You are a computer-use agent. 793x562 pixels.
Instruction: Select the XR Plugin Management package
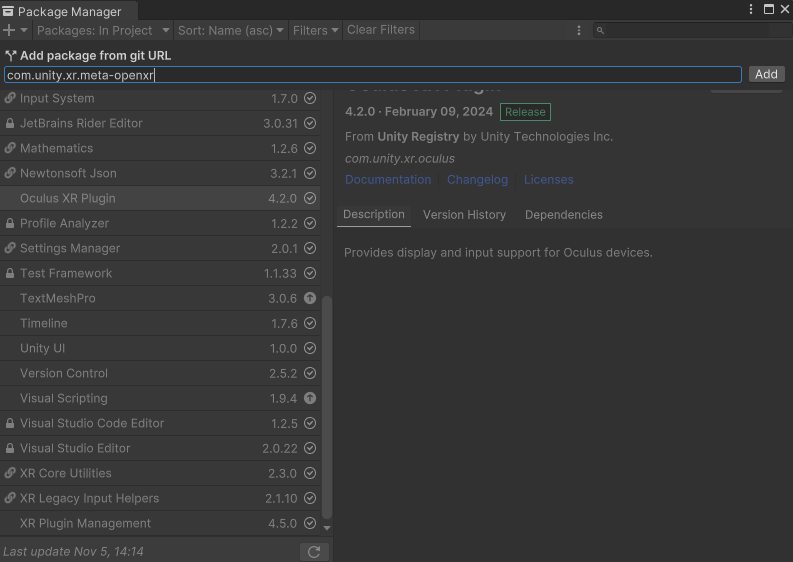pos(160,523)
